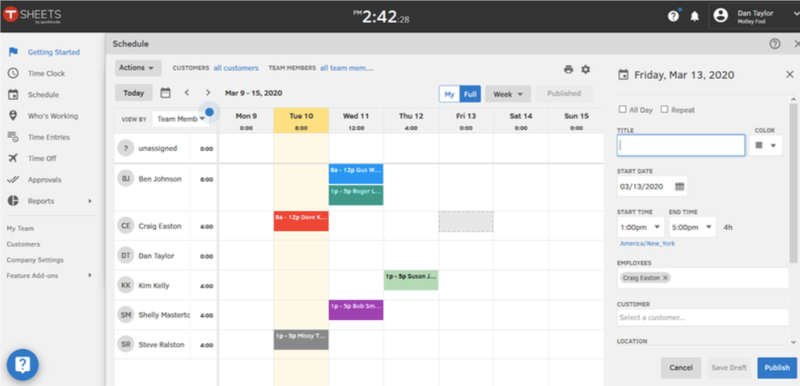Click the Publish button
This screenshot has height=386, width=800.
[x=777, y=368]
